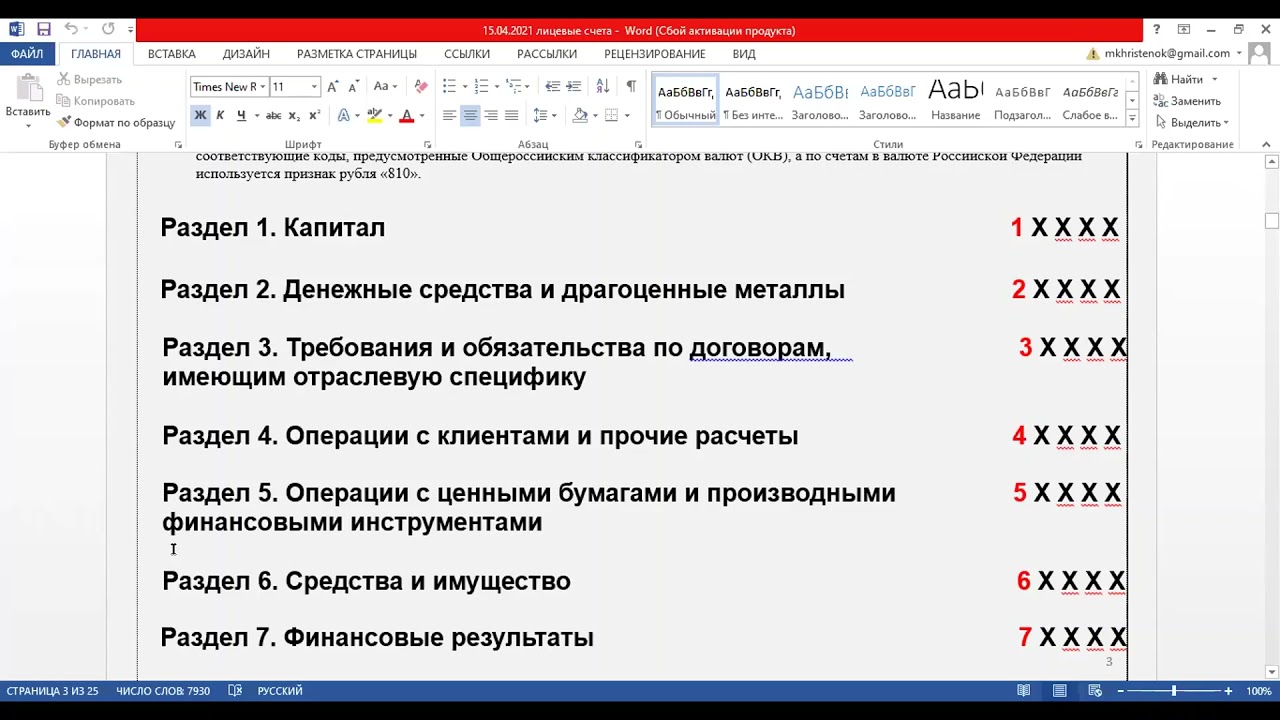This screenshot has height=720, width=1280.
Task: Align text right
Action: [x=491, y=116]
